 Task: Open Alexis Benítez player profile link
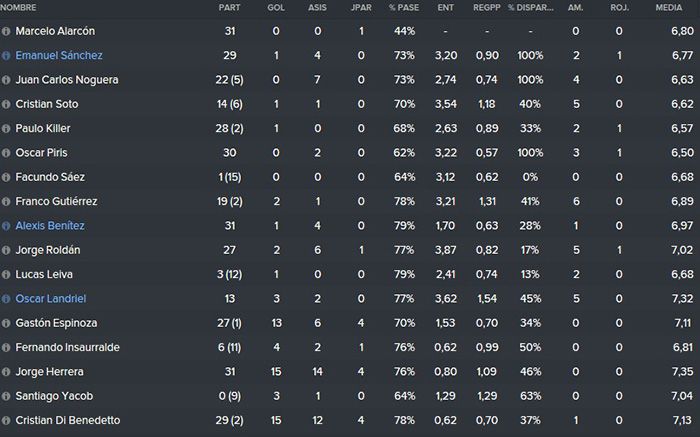point(50,226)
